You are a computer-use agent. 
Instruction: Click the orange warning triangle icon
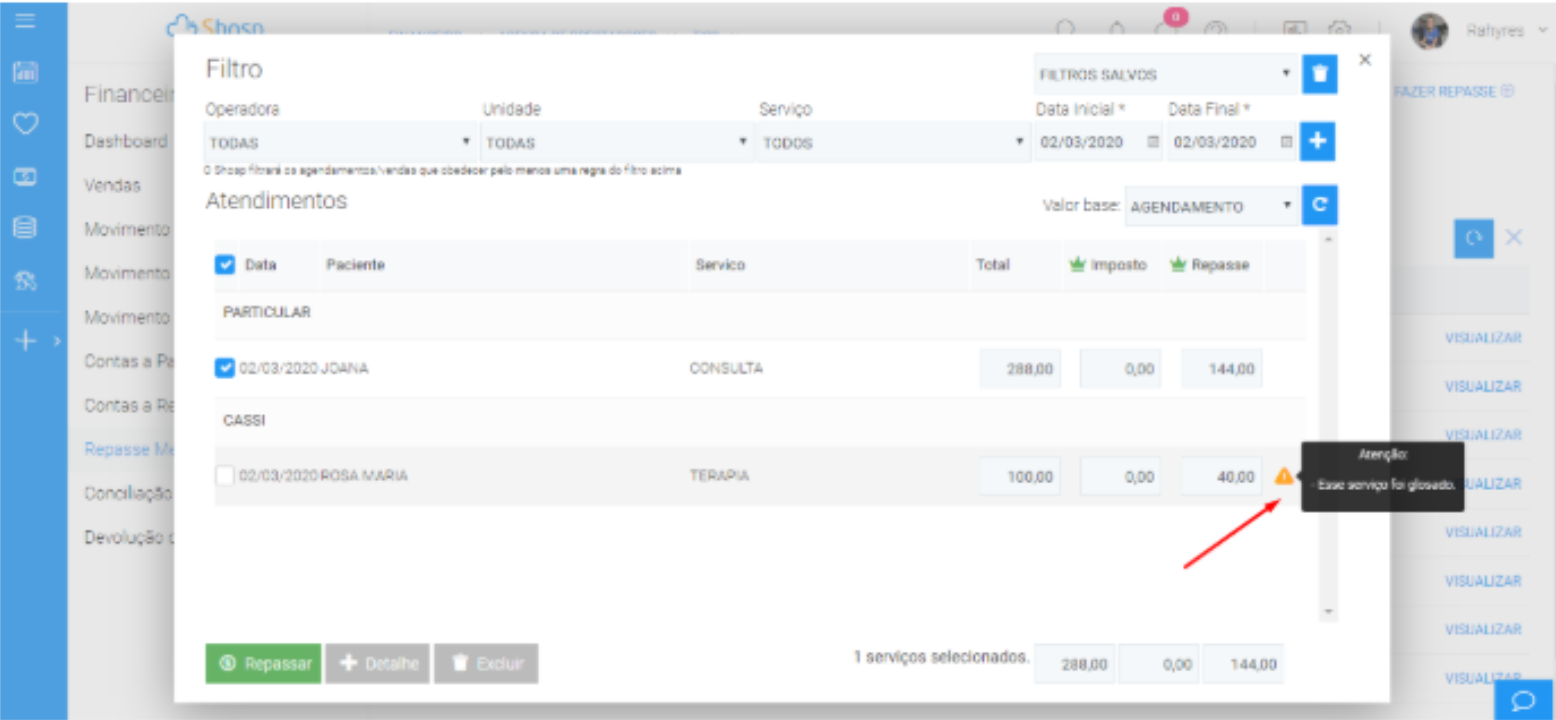tap(1284, 477)
